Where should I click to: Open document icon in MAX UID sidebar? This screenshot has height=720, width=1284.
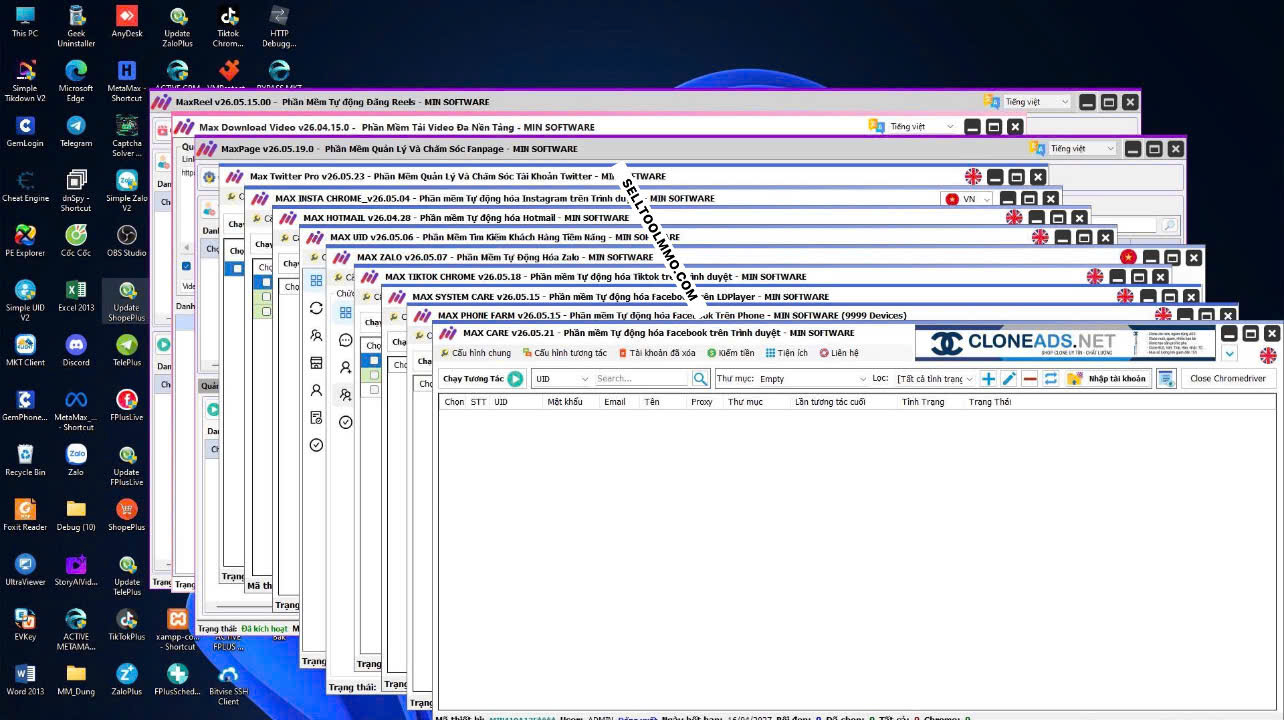(x=316, y=417)
